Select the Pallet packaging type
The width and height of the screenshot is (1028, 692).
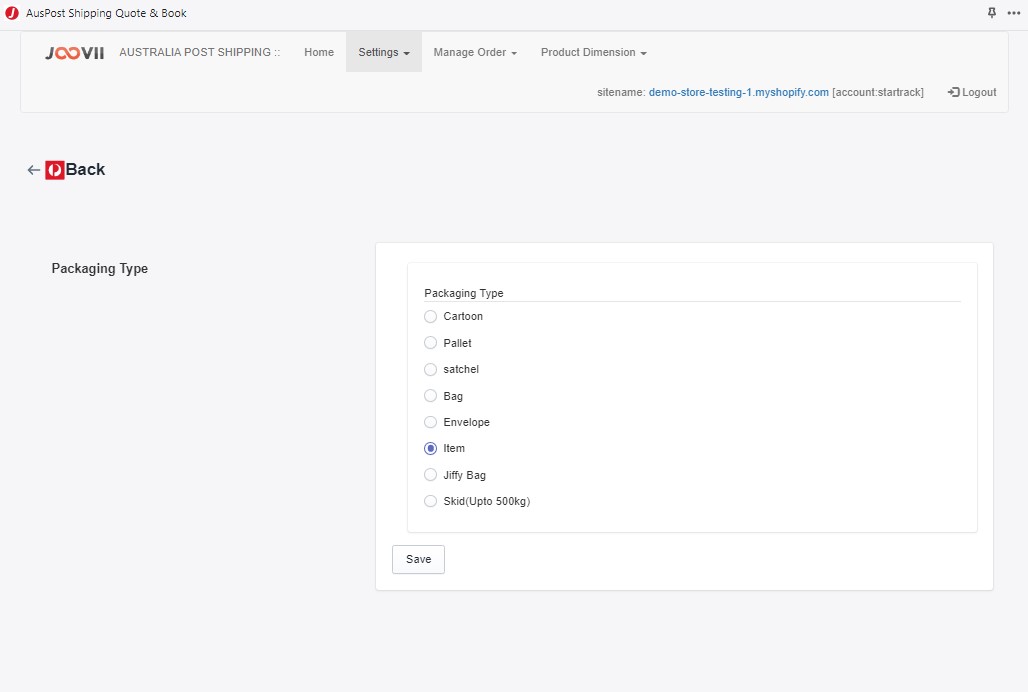pyautogui.click(x=430, y=342)
